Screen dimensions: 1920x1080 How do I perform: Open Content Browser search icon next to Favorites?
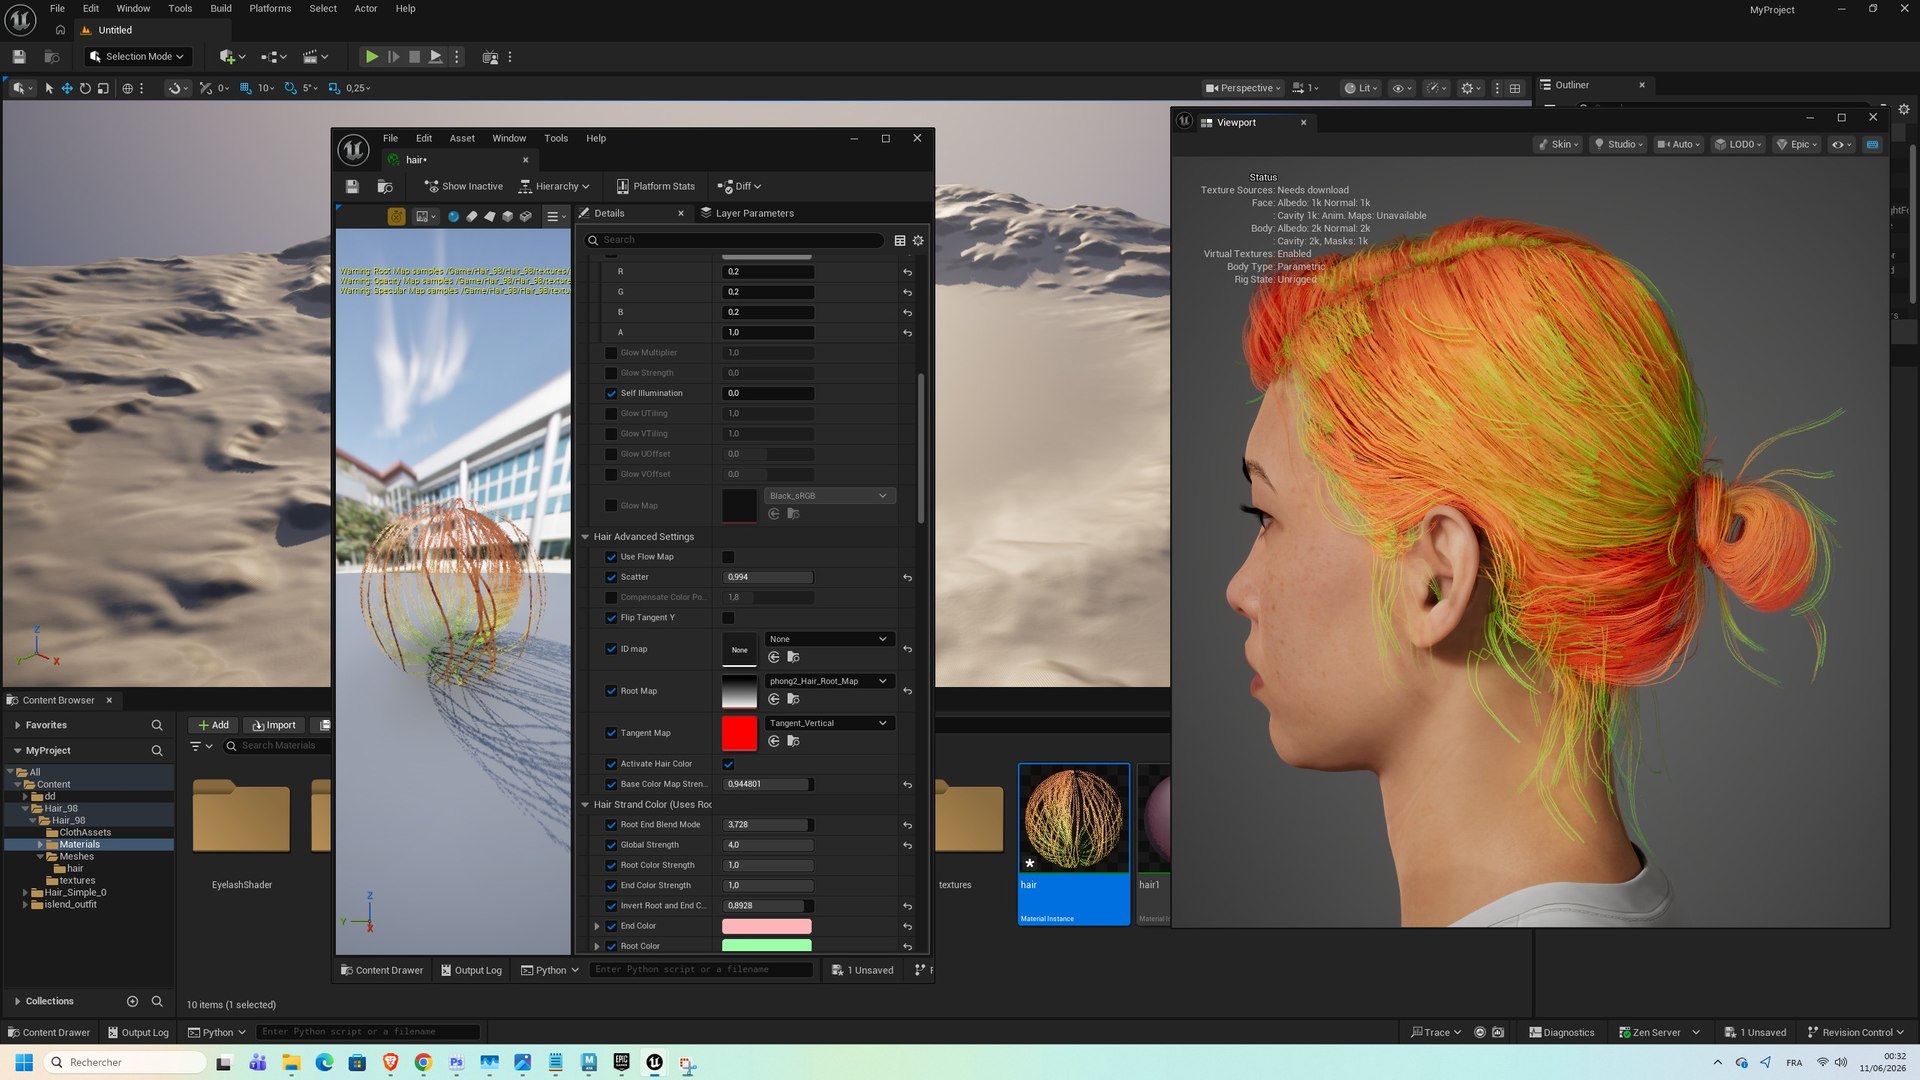pyautogui.click(x=156, y=725)
